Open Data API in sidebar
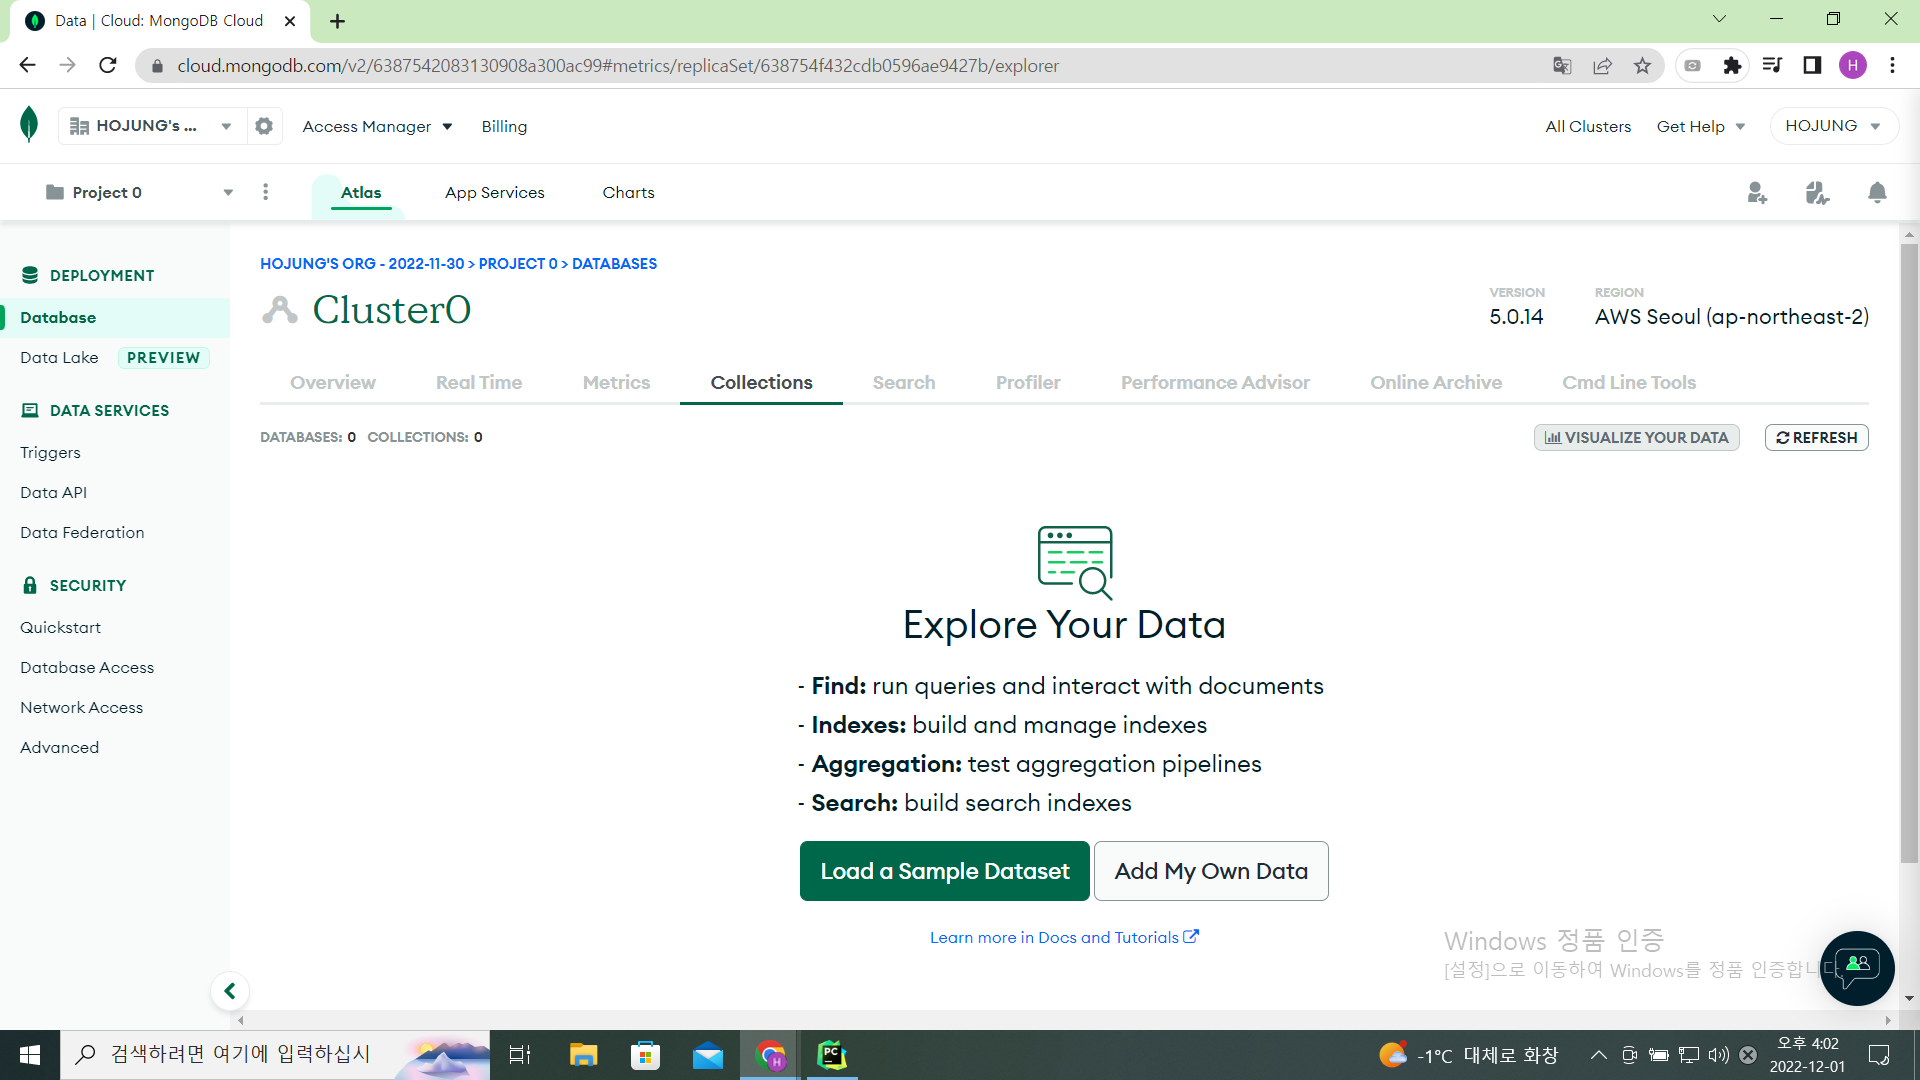Image resolution: width=1920 pixels, height=1080 pixels. (x=53, y=492)
